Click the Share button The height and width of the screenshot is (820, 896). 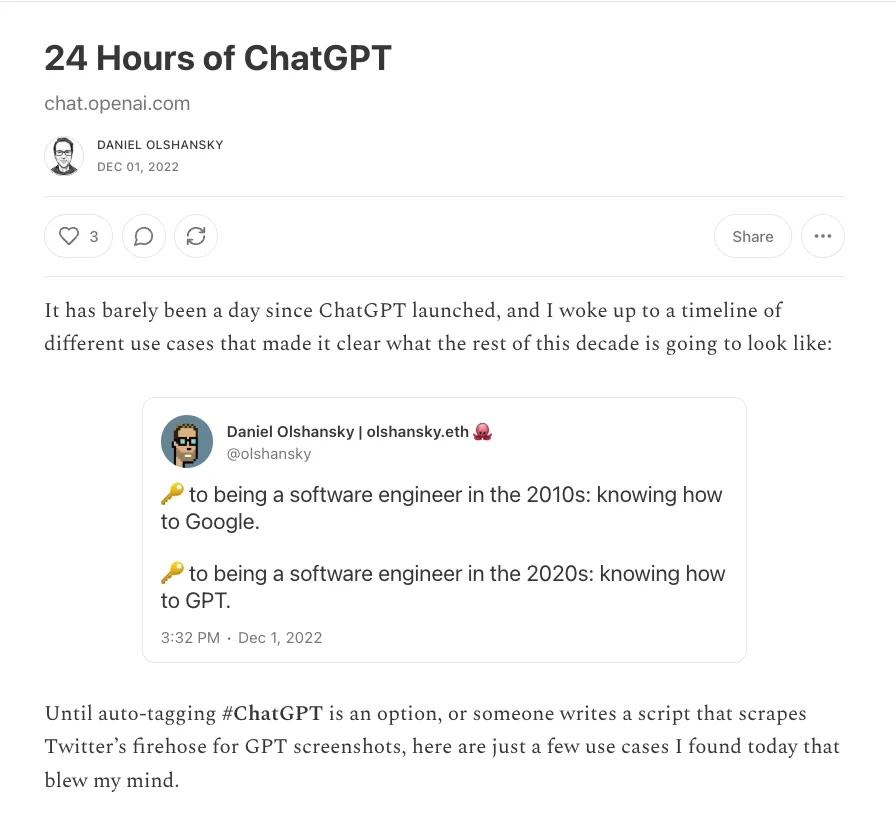pyautogui.click(x=752, y=236)
